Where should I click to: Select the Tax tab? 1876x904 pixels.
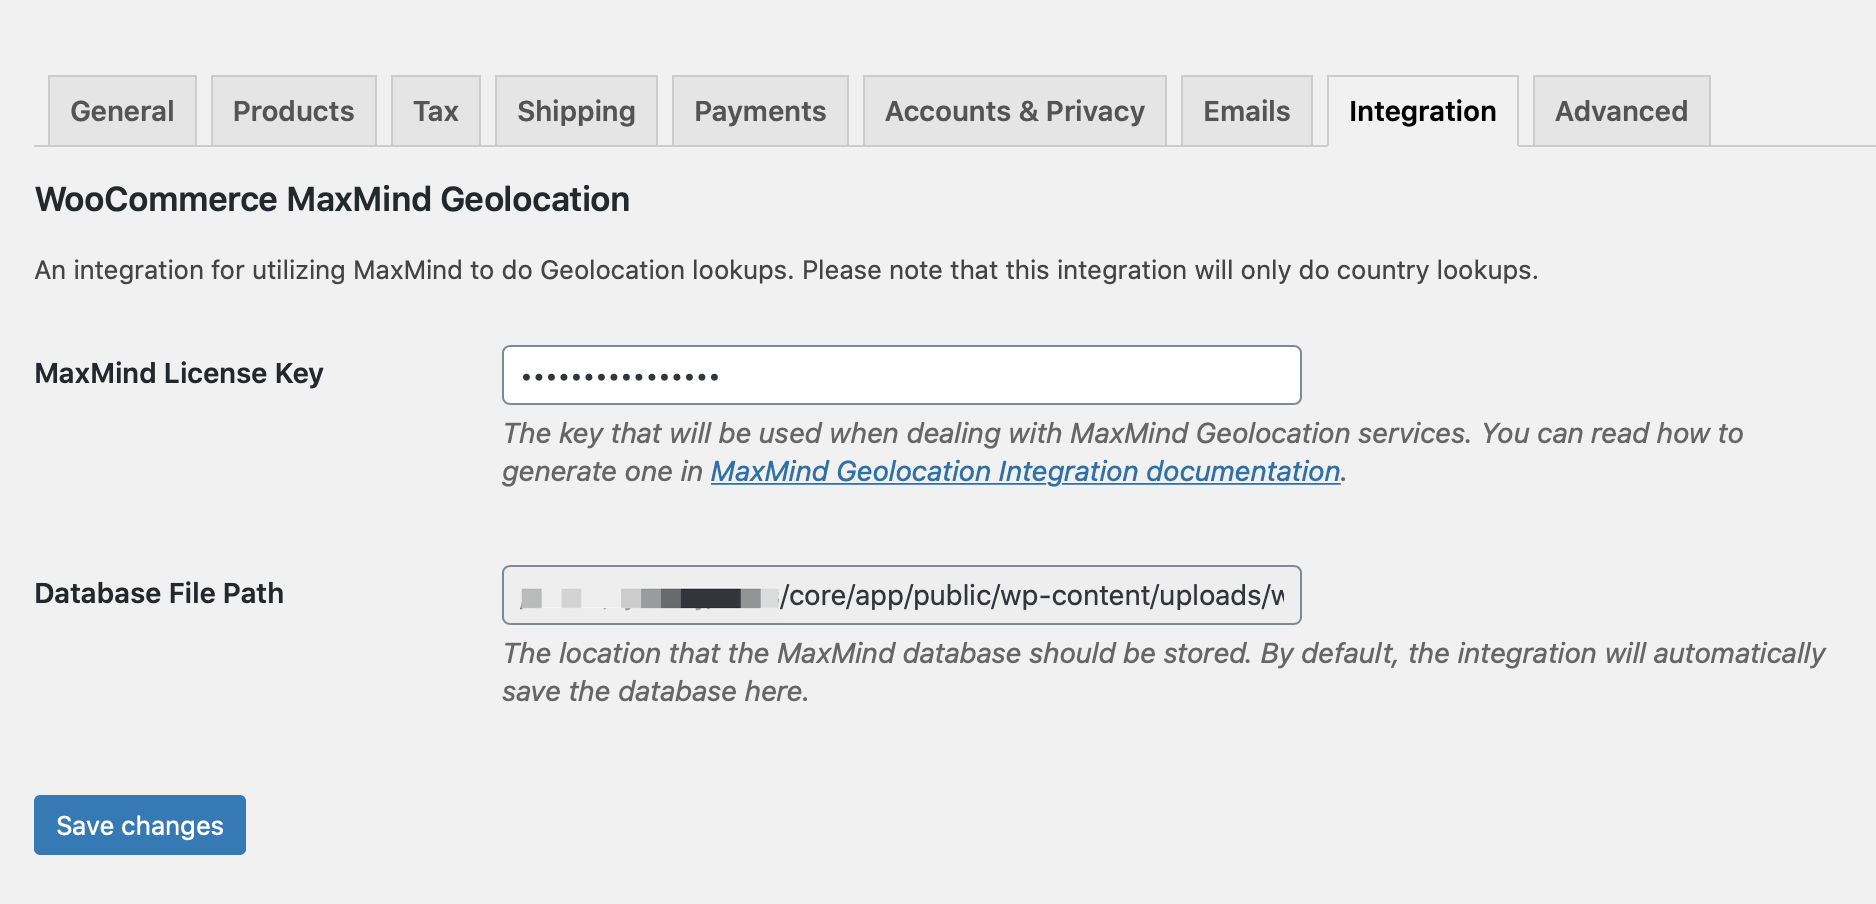[x=436, y=111]
